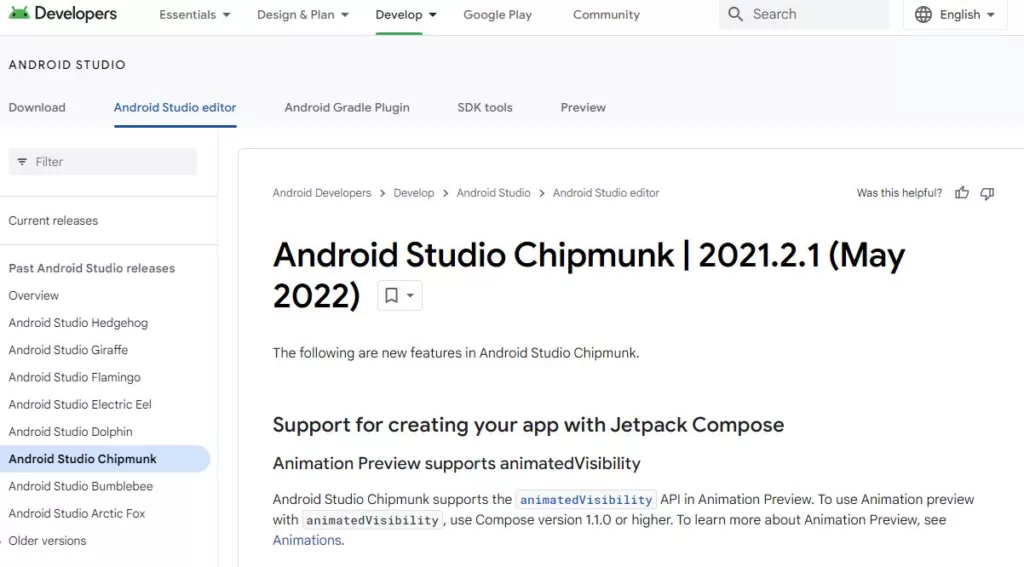Click 'Past Android Studio releases' heading
The image size is (1024, 567).
click(x=91, y=268)
